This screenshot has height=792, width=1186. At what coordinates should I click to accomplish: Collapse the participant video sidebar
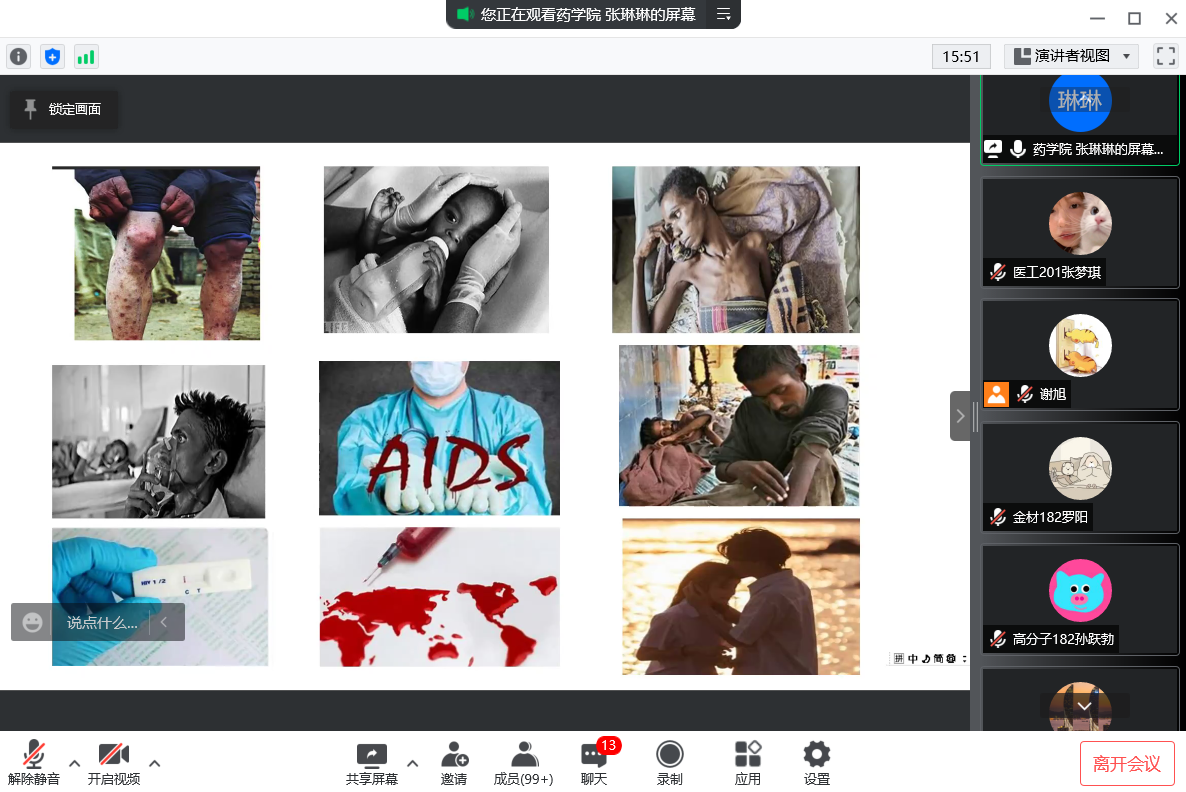960,416
